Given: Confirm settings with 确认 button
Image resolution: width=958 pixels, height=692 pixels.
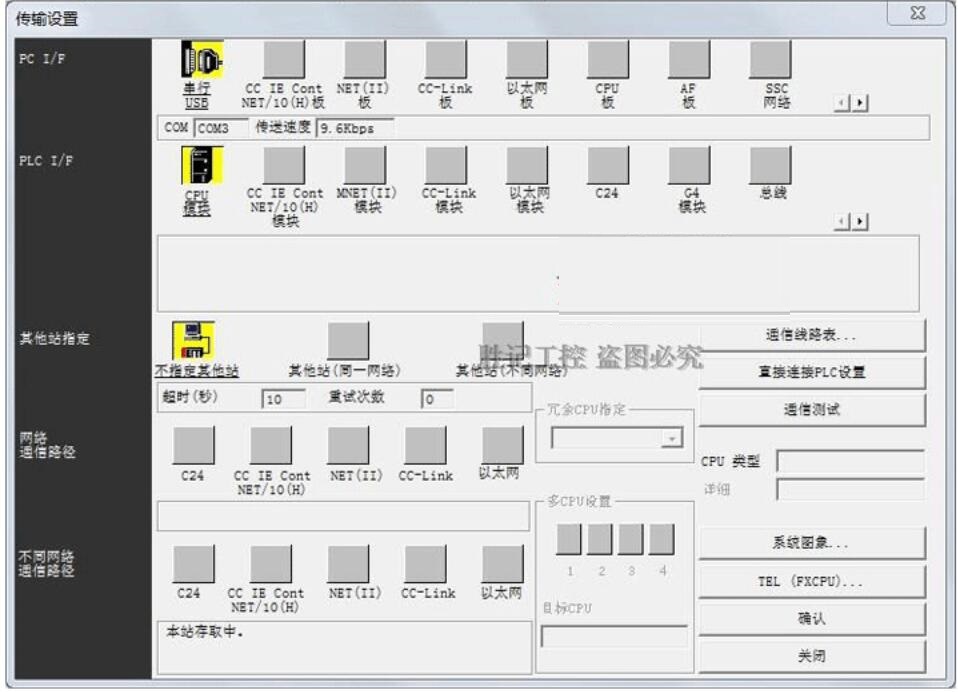Looking at the screenshot, I should pos(812,619).
